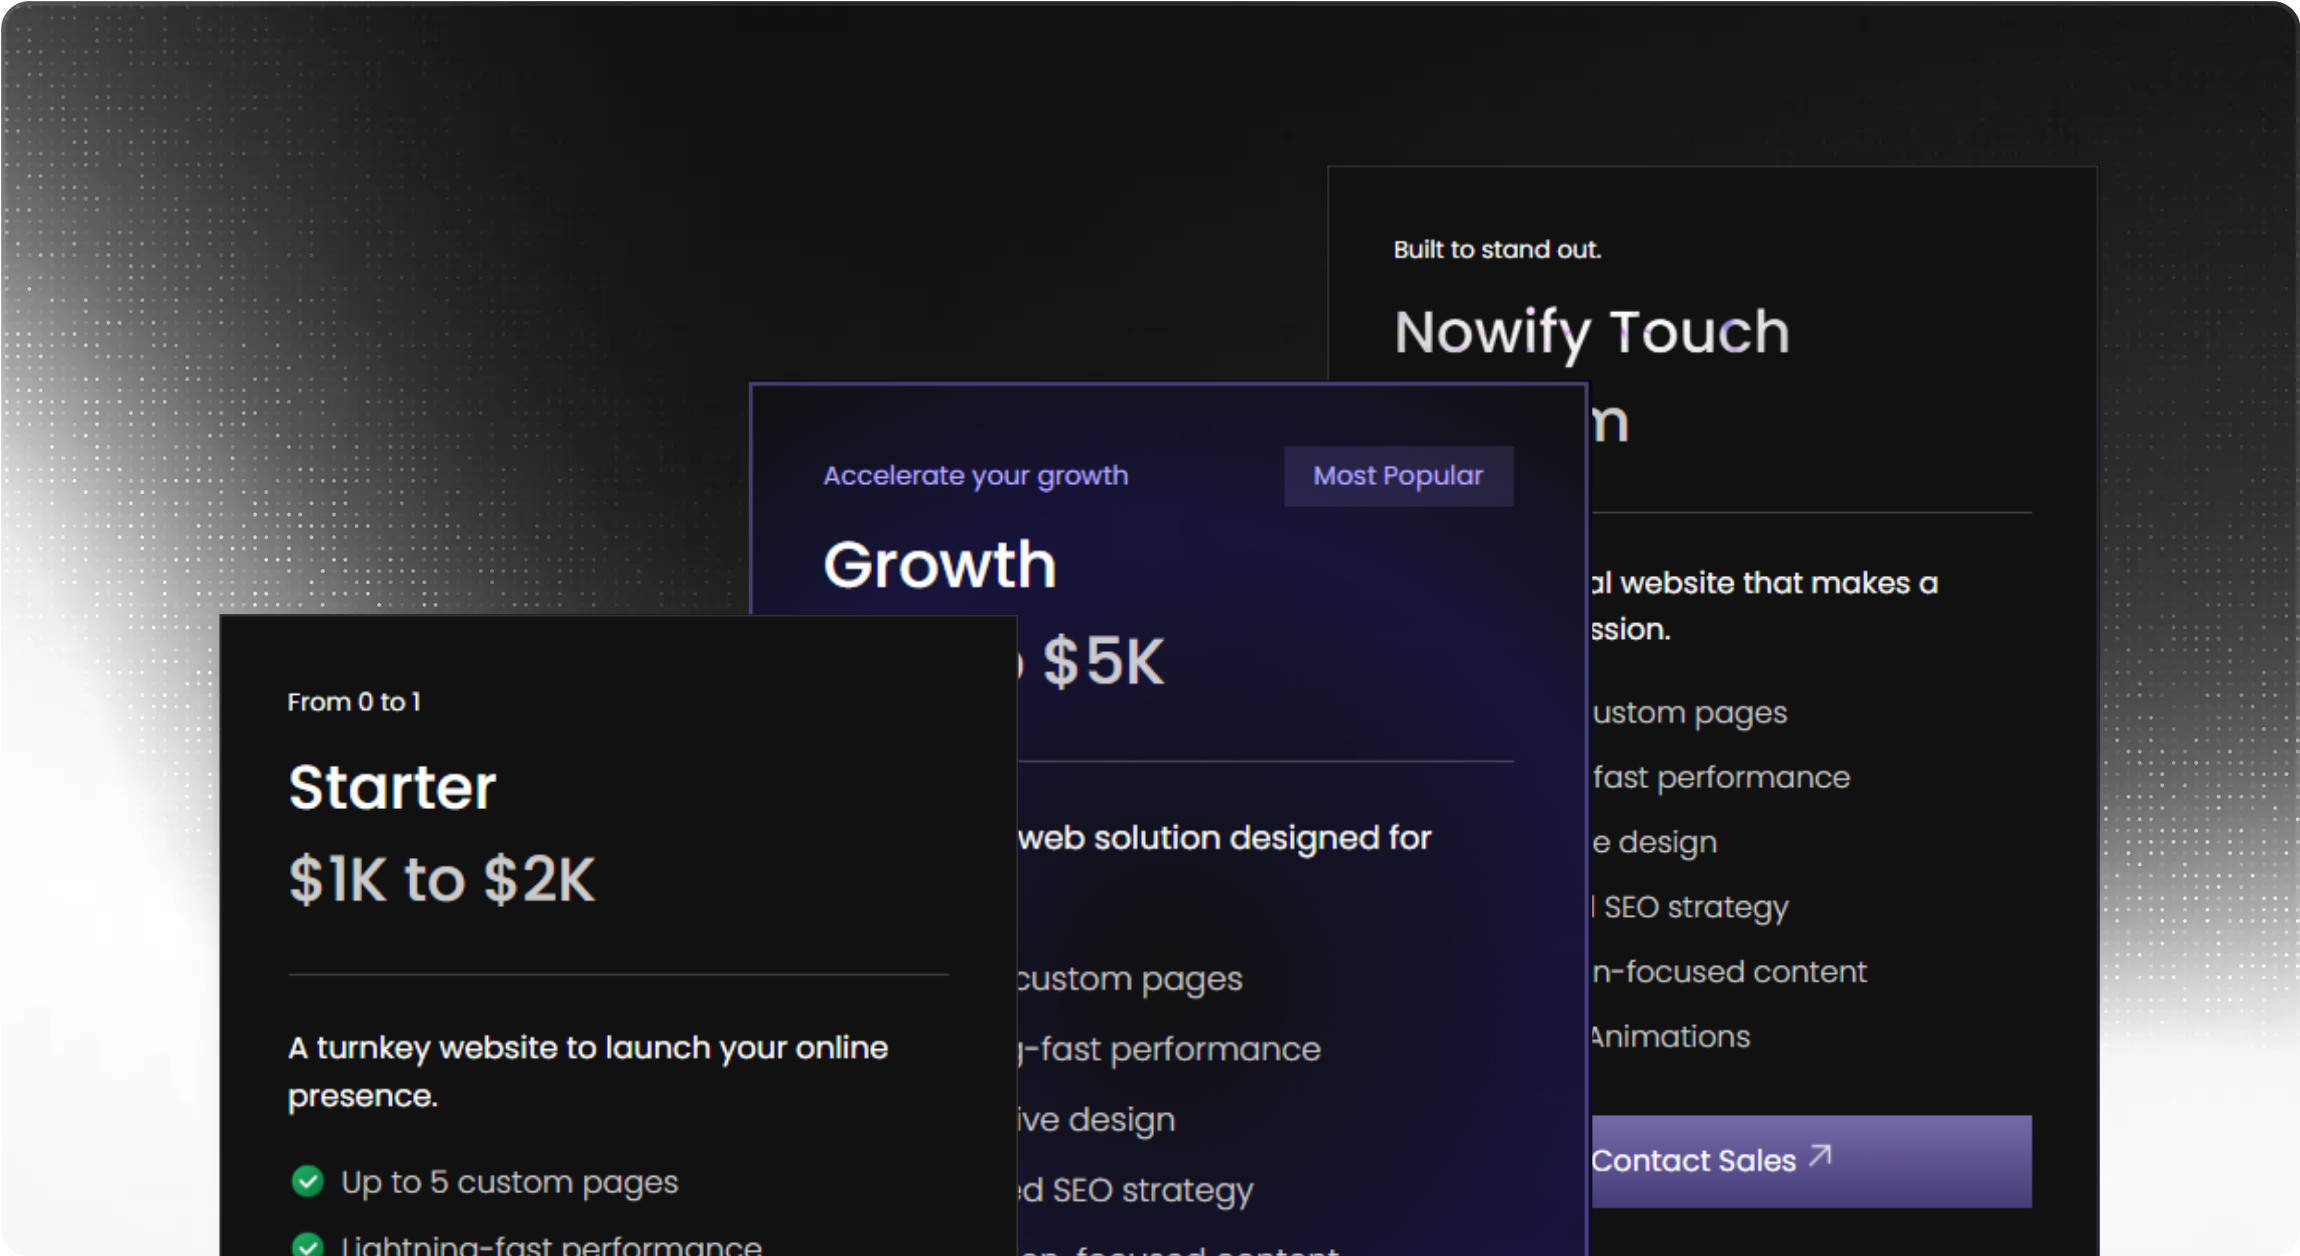The height and width of the screenshot is (1256, 2300).
Task: Select the Accelerate your growth tagline
Action: tap(975, 476)
